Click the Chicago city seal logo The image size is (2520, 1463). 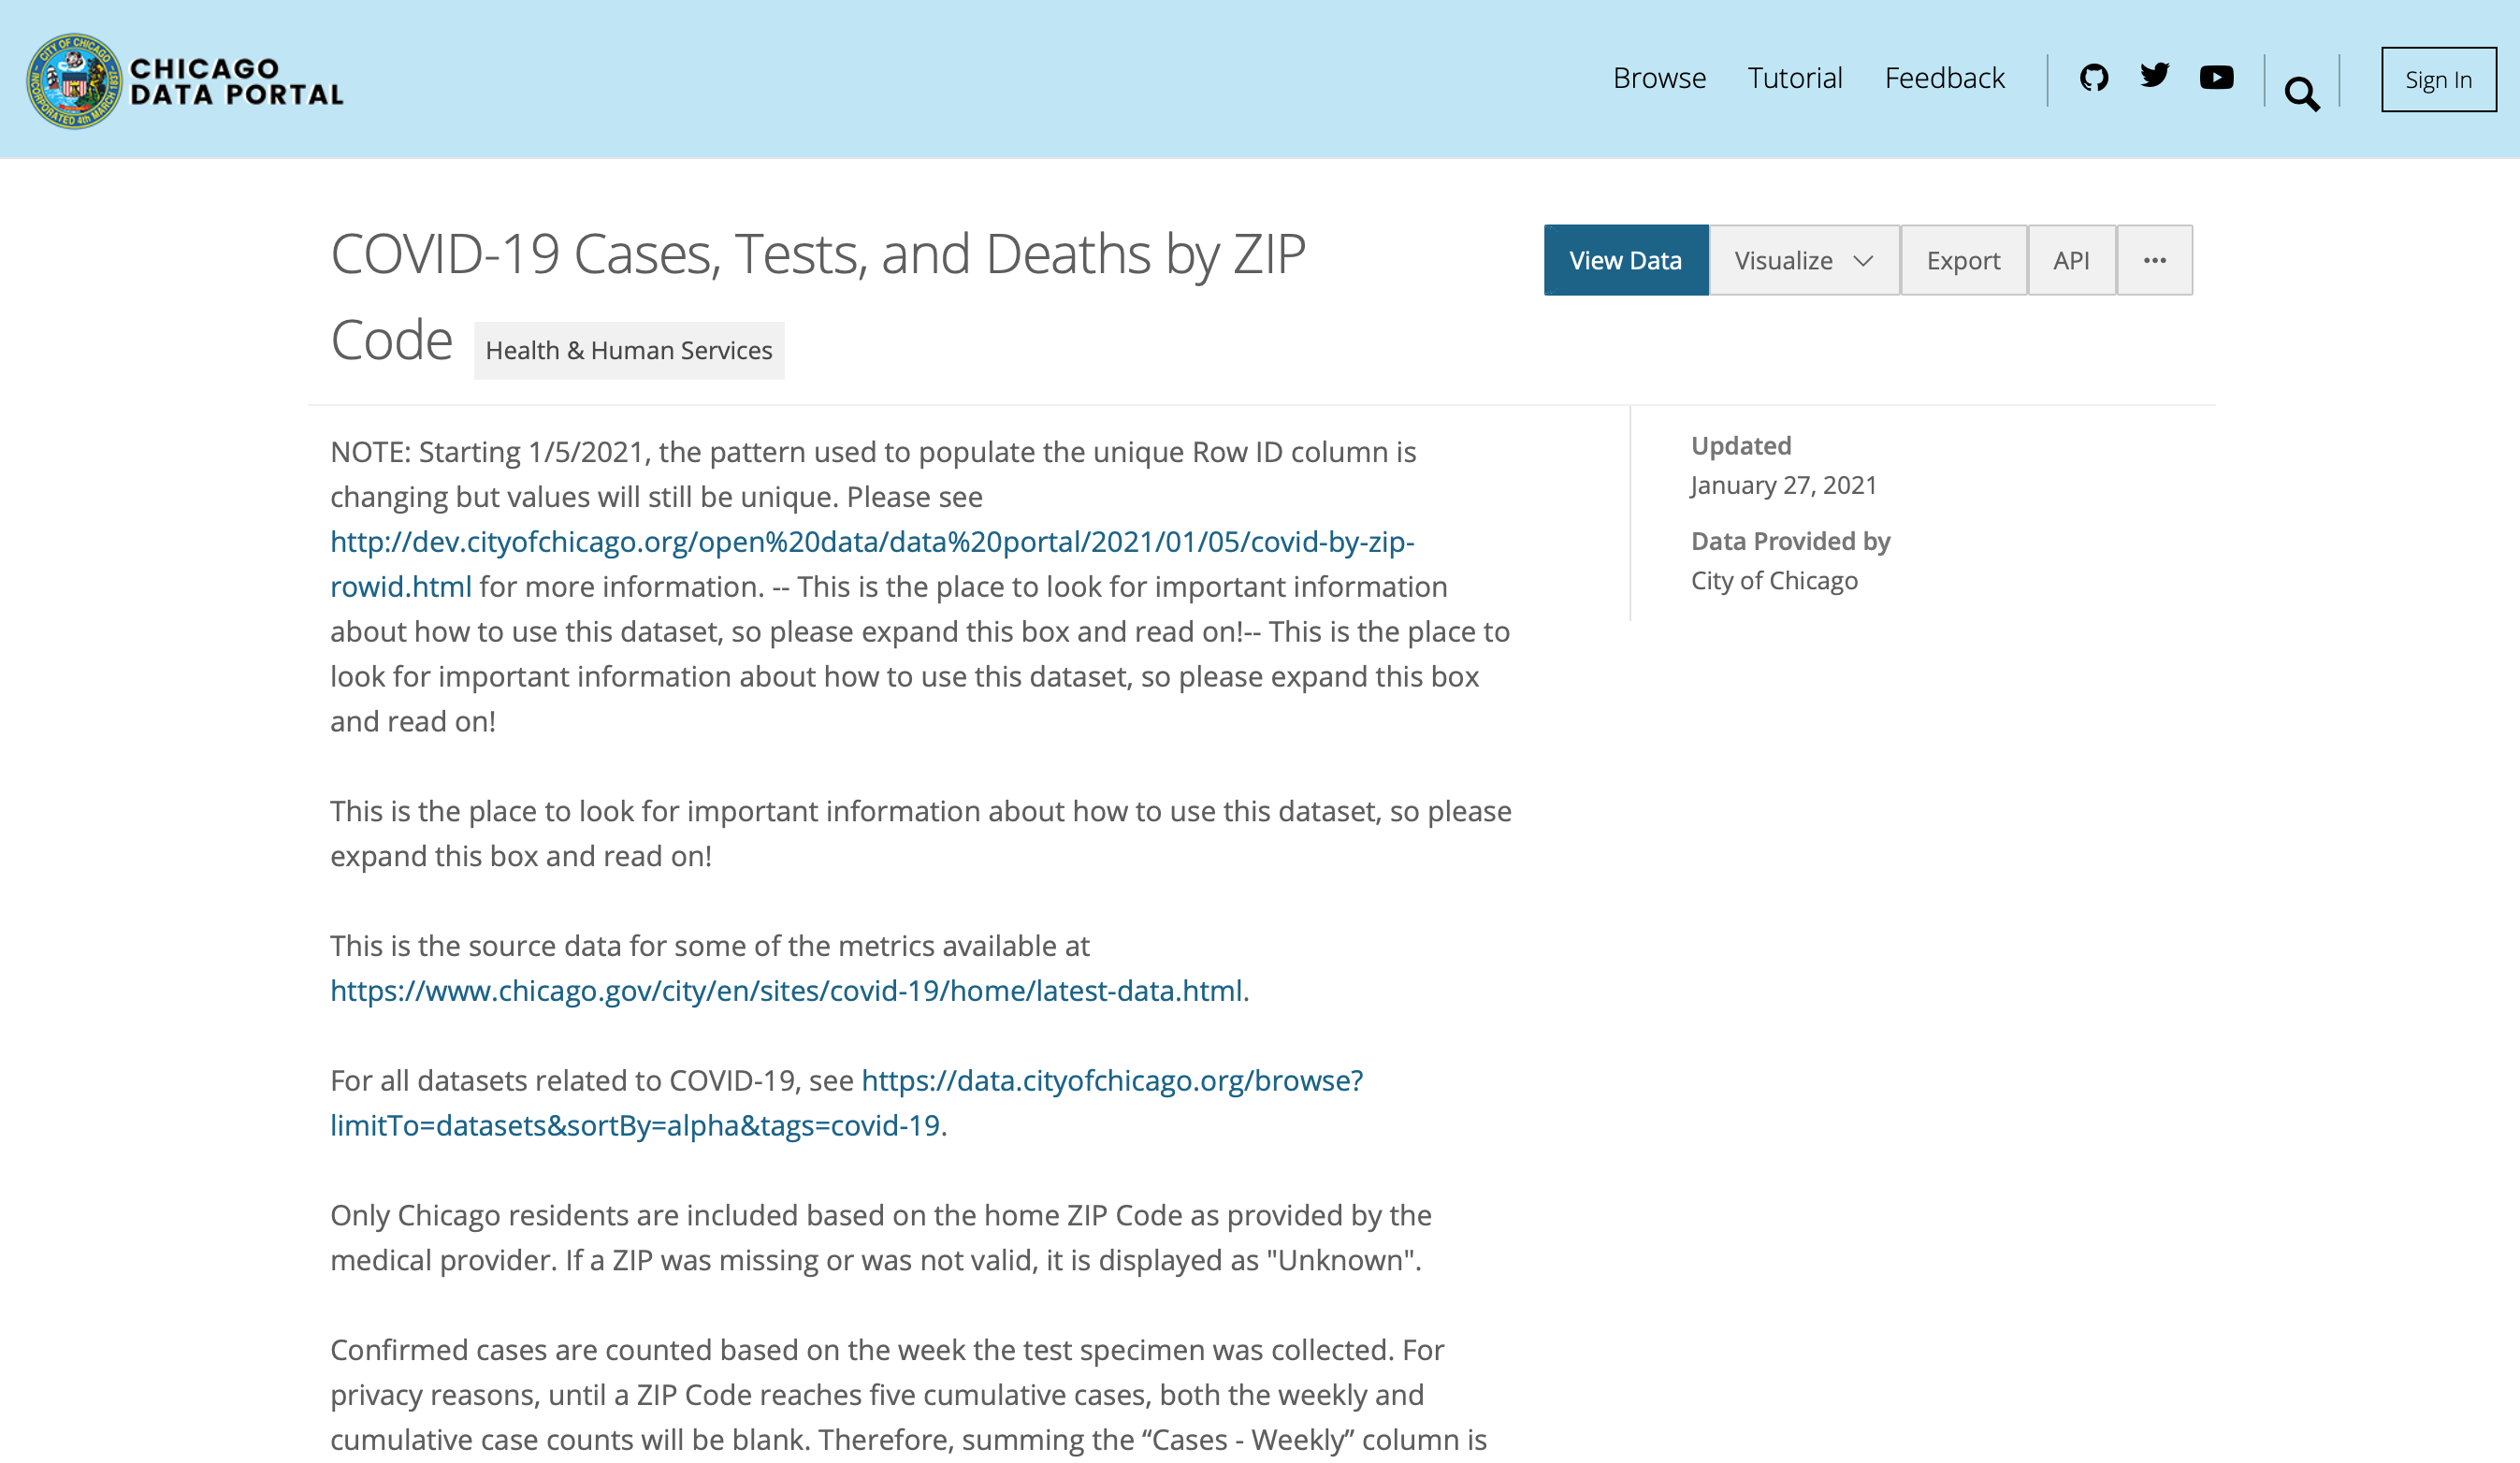(73, 80)
